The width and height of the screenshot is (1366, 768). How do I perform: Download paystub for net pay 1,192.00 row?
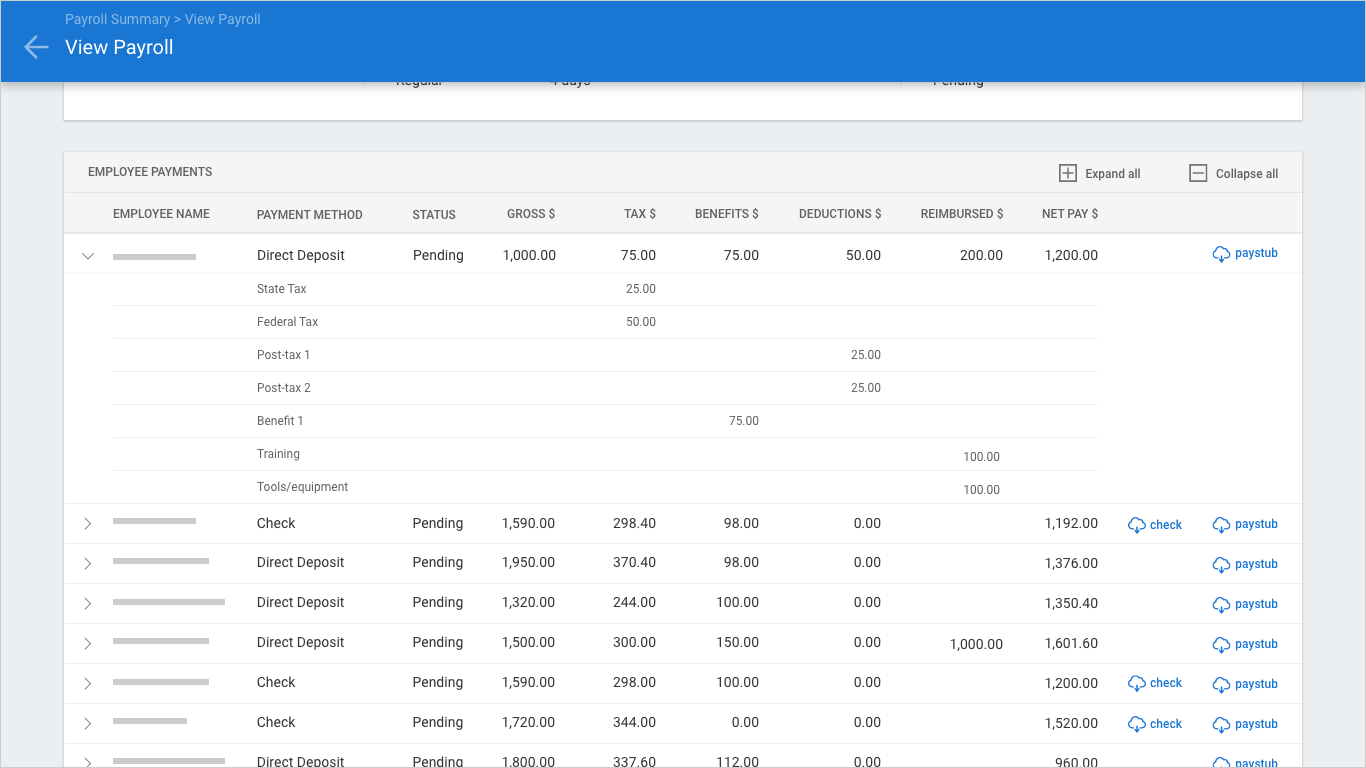pos(1245,524)
